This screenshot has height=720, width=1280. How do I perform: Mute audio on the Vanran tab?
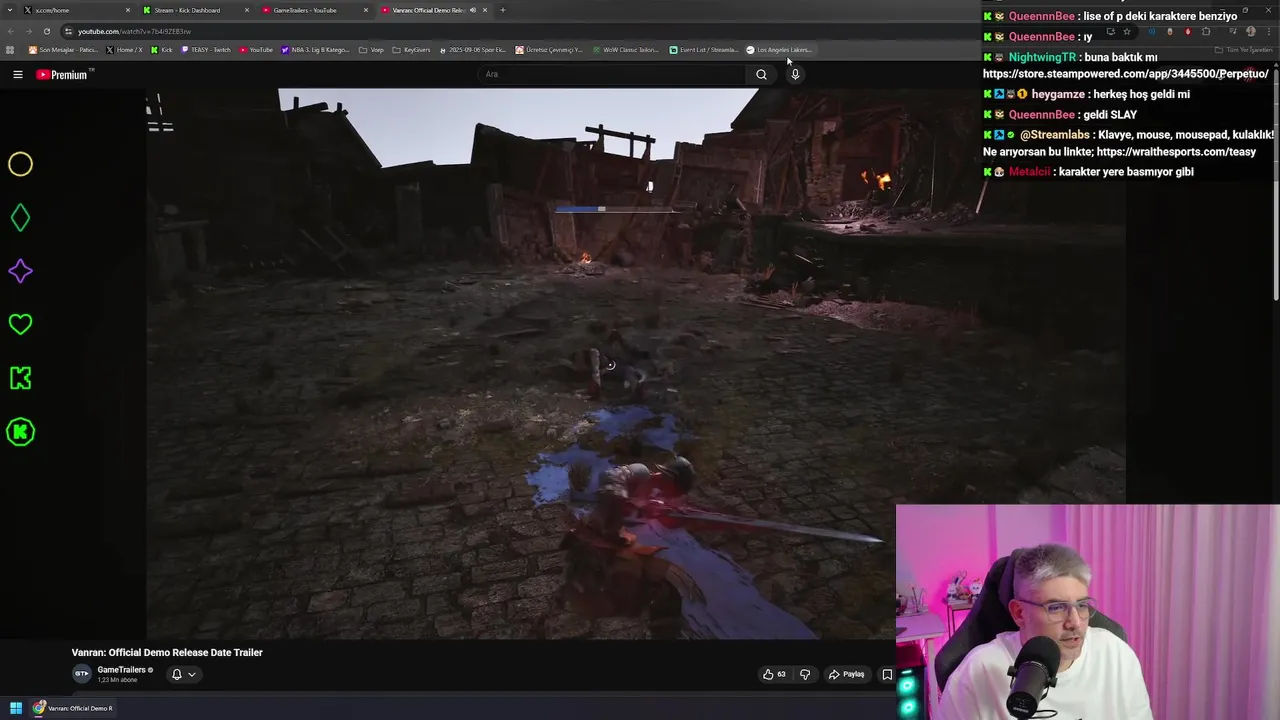pyautogui.click(x=473, y=10)
